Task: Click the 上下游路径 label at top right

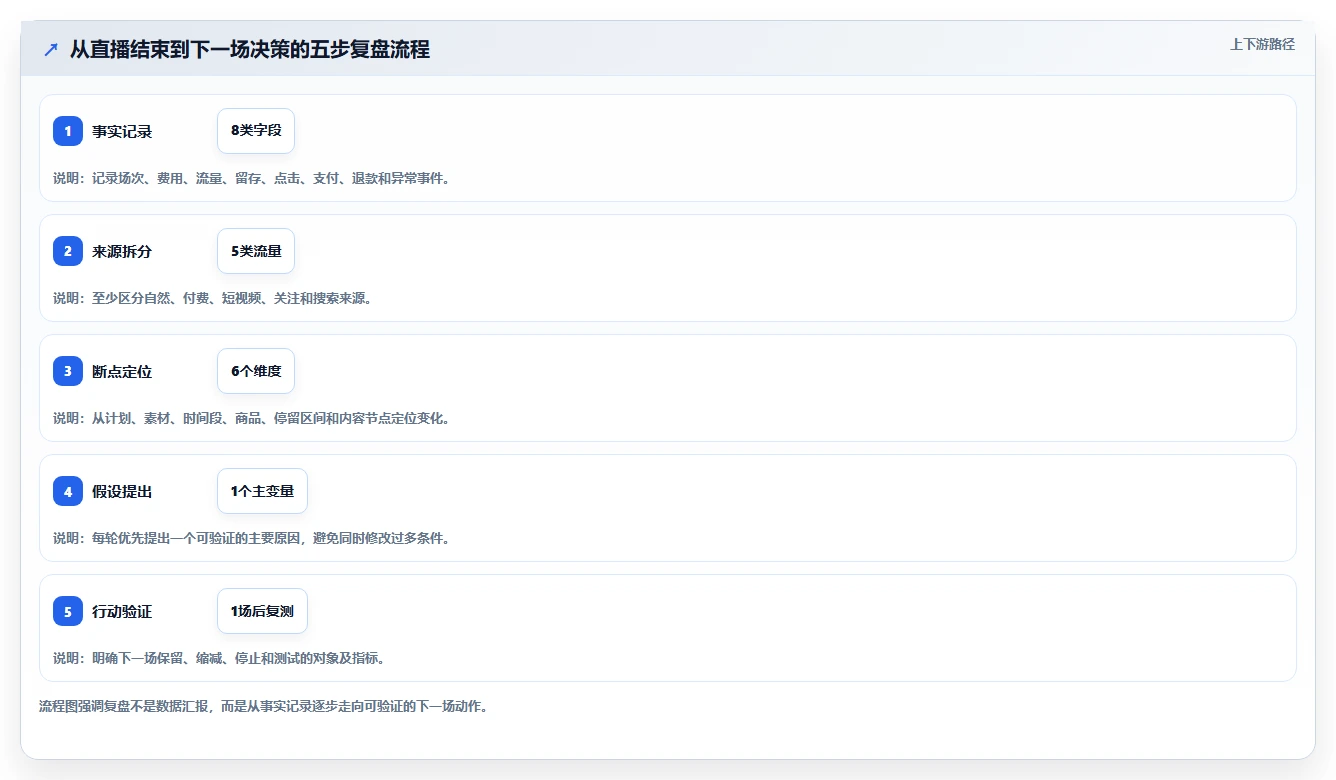Action: (1262, 44)
